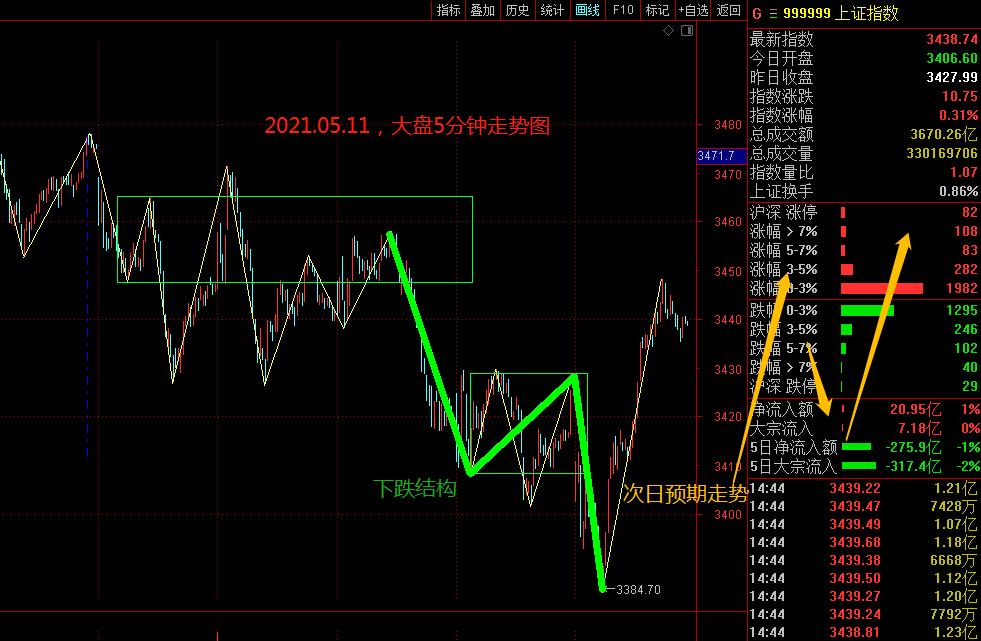Click the red chart title dated 2021.05.11

coord(407,126)
